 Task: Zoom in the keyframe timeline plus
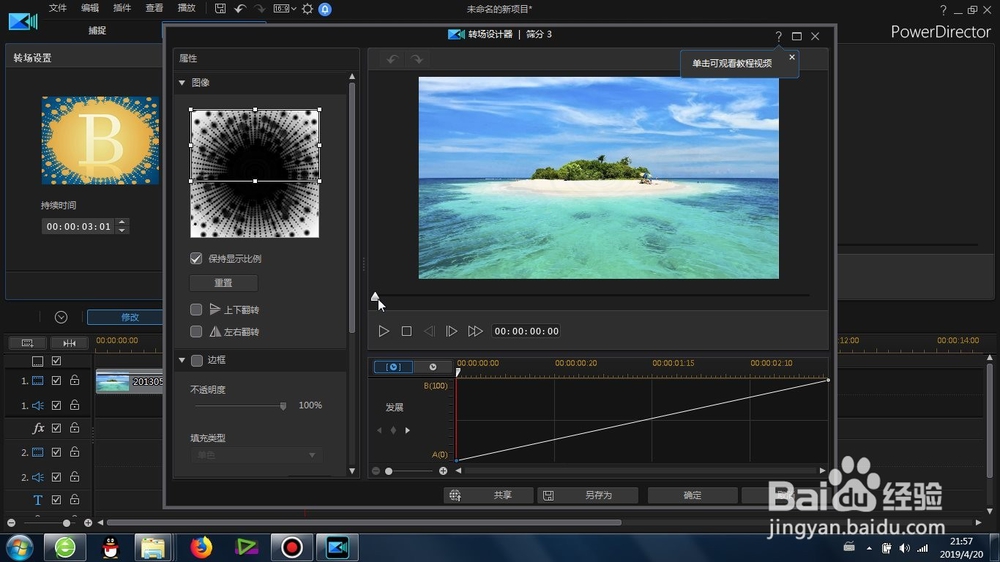[x=443, y=471]
